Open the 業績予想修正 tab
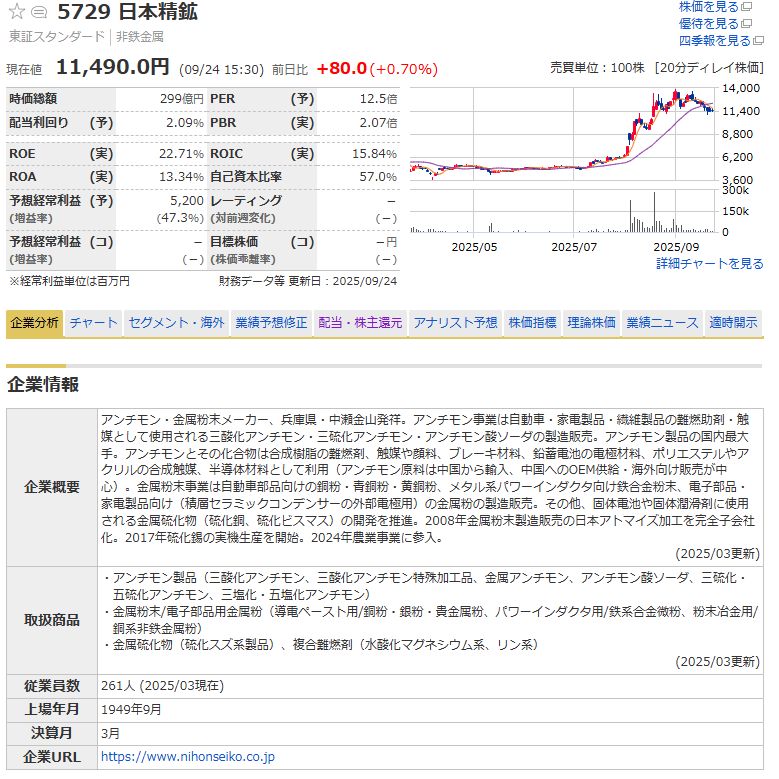The width and height of the screenshot is (779, 779). pos(271,323)
